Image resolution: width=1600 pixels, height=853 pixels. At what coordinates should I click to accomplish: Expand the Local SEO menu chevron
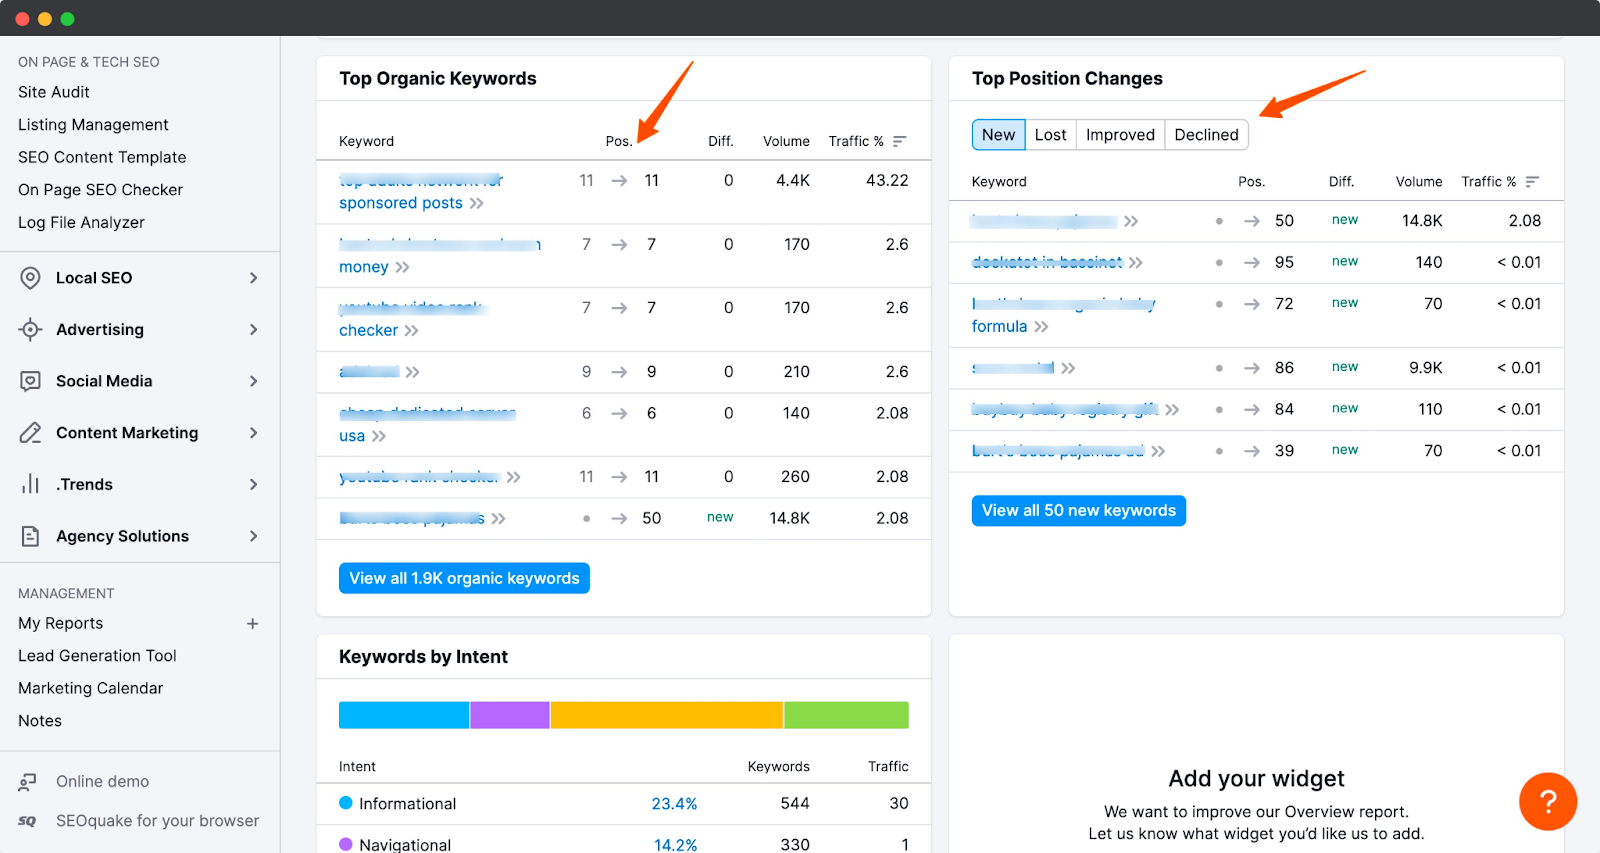tap(253, 278)
